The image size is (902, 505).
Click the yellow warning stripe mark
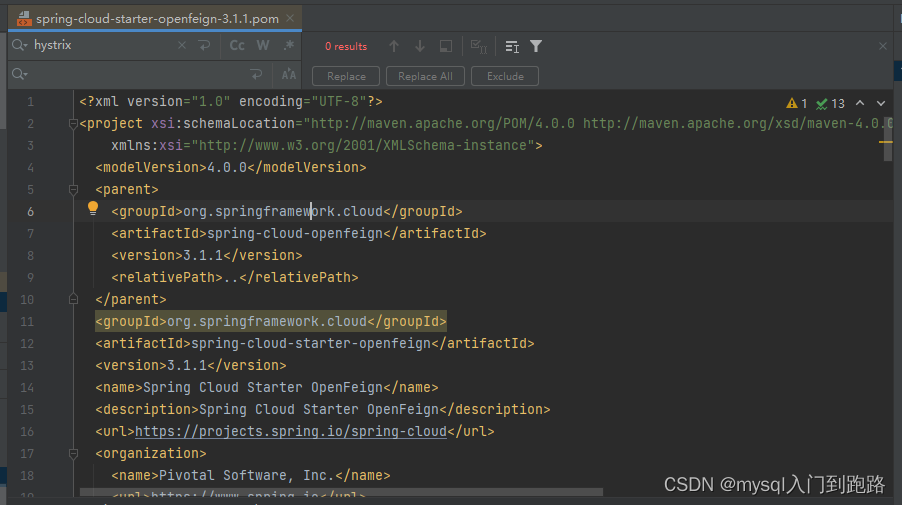pyautogui.click(x=886, y=141)
